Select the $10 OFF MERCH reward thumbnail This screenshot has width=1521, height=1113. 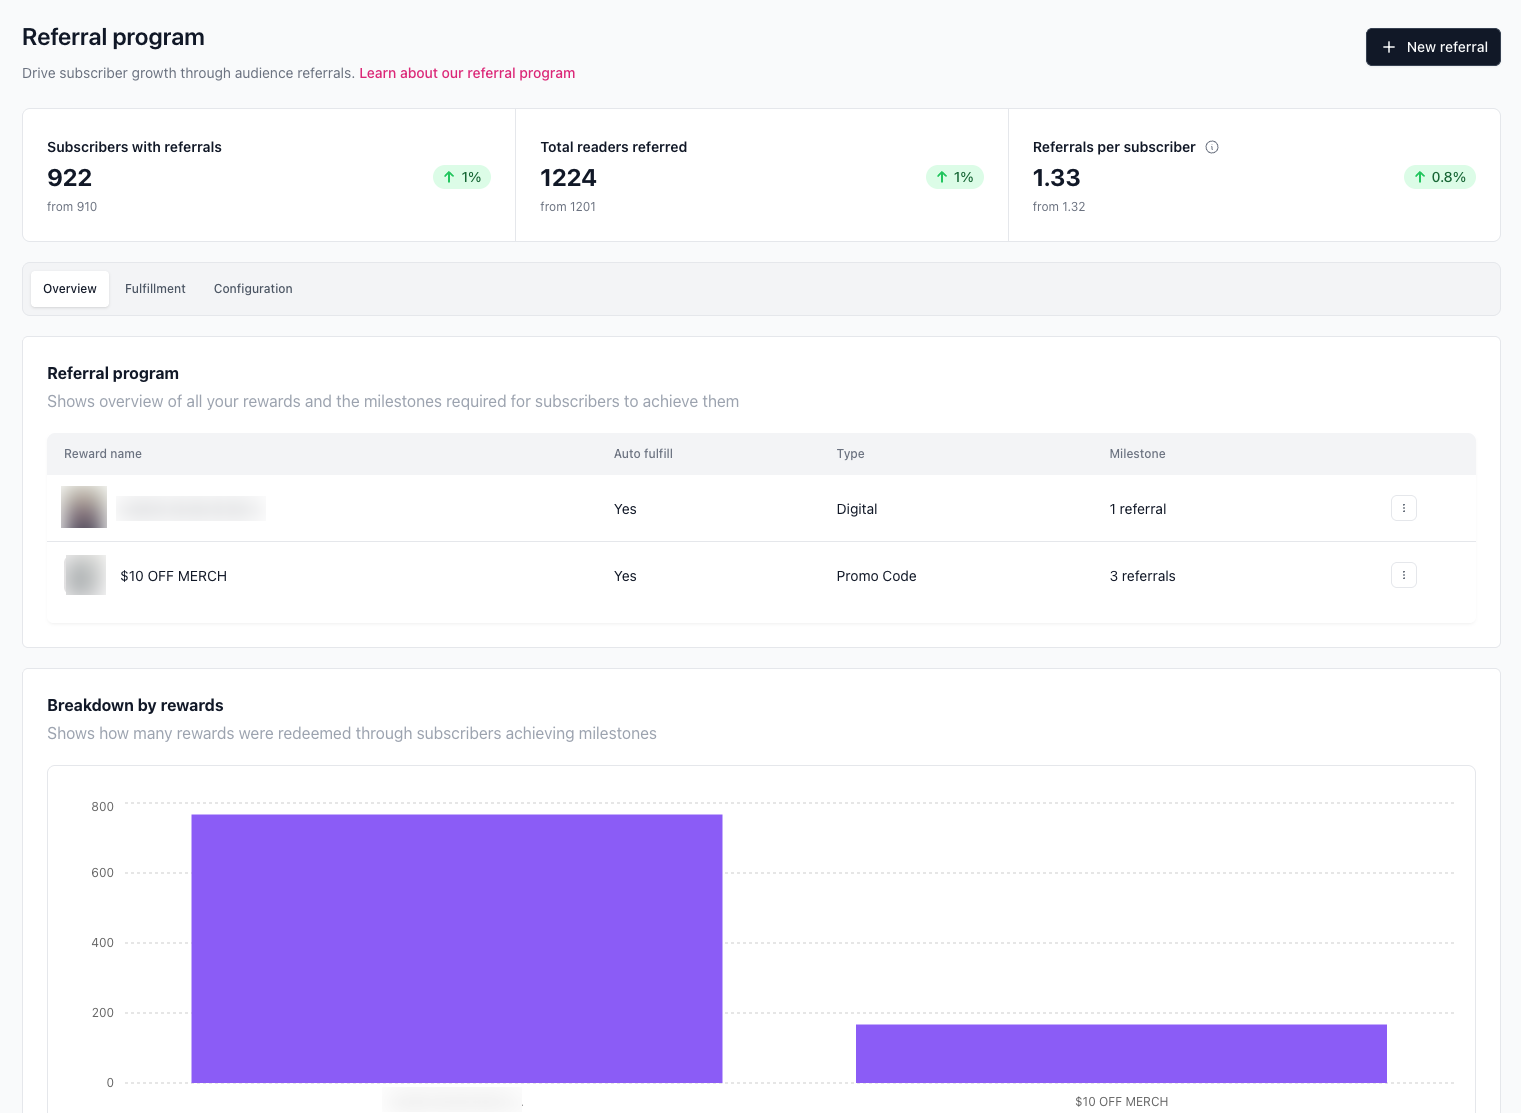point(85,575)
